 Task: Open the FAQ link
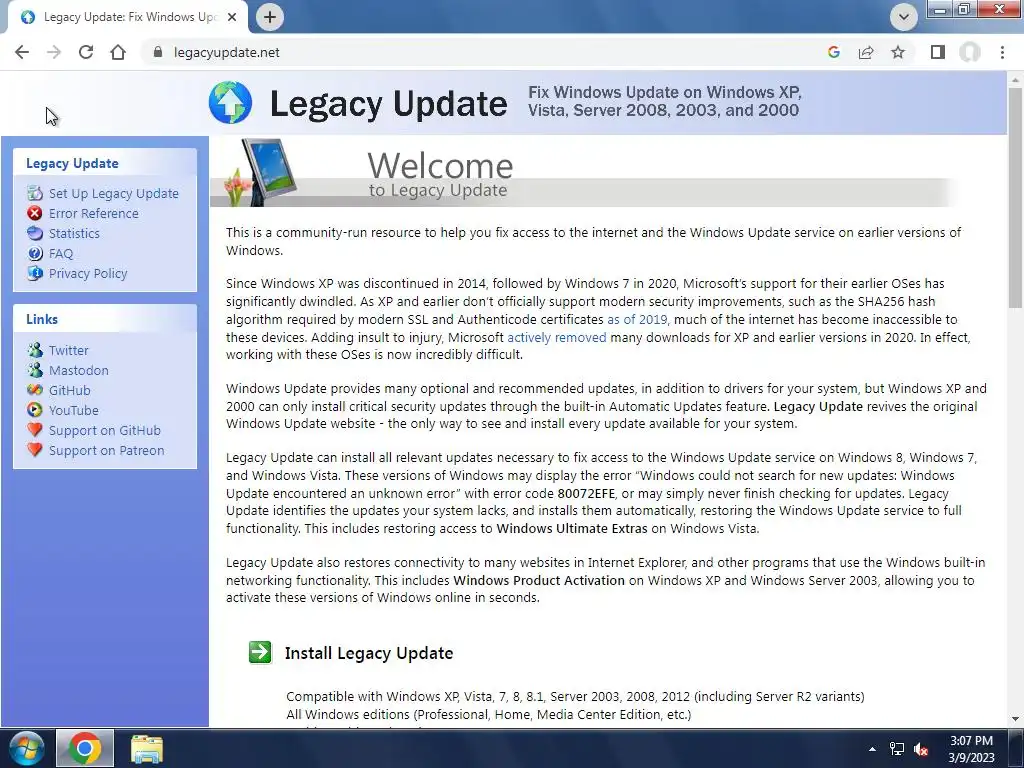[61, 253]
